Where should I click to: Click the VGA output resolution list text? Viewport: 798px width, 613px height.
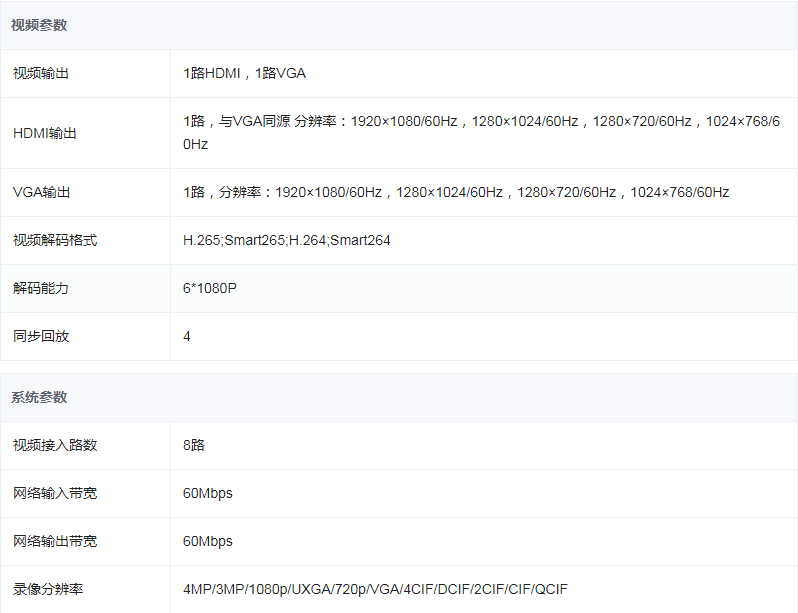pos(456,192)
